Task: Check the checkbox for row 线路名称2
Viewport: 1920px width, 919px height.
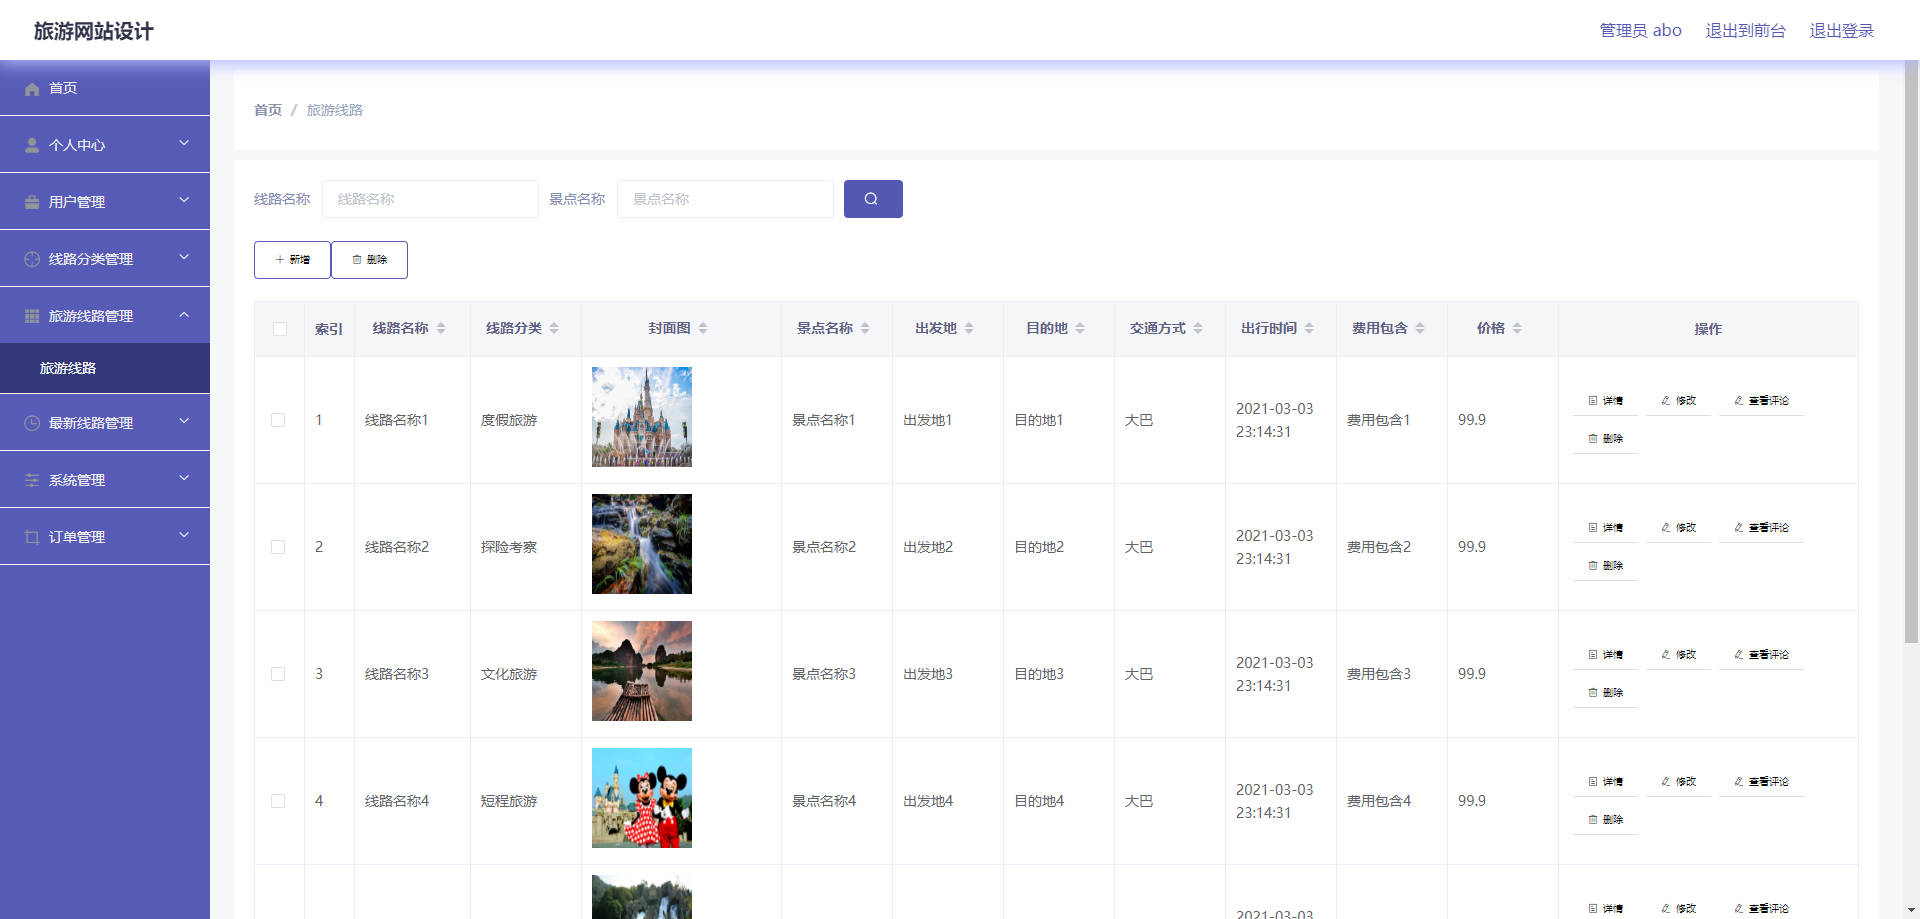Action: click(x=278, y=547)
